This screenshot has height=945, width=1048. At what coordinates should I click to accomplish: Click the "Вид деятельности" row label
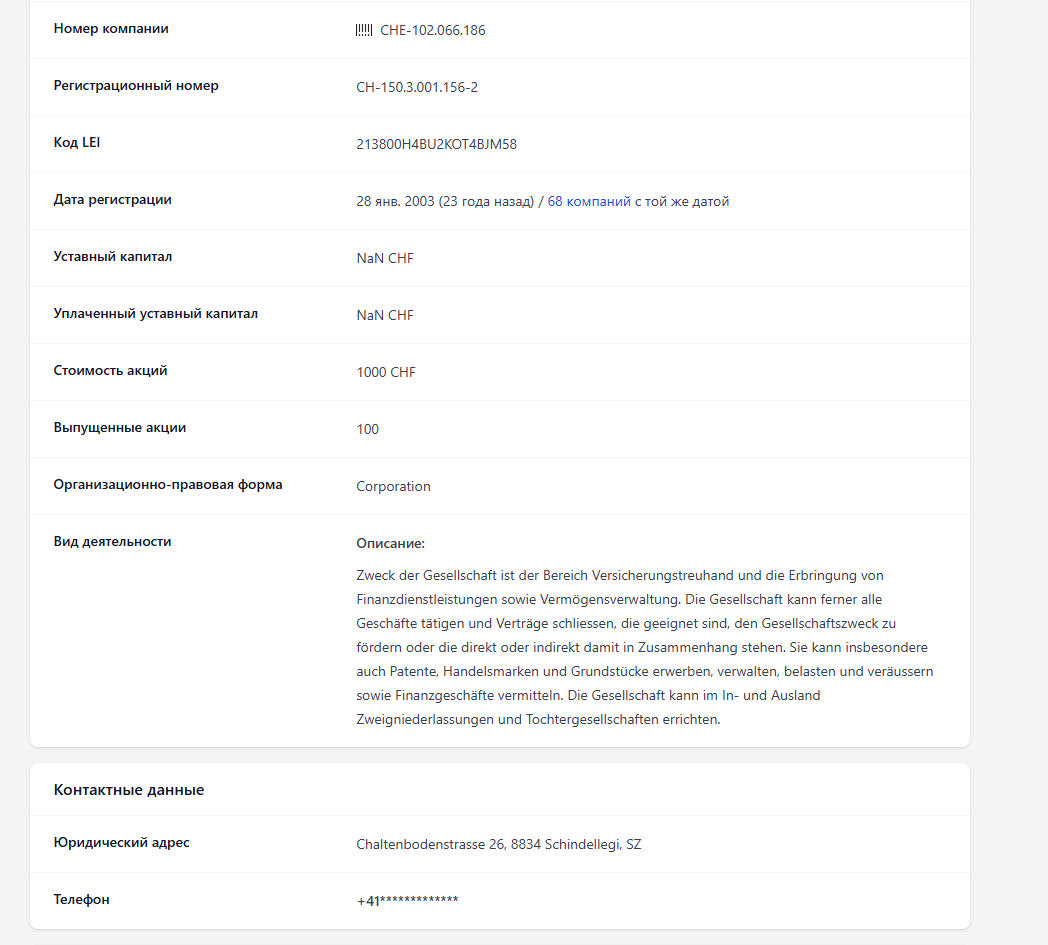pos(112,541)
